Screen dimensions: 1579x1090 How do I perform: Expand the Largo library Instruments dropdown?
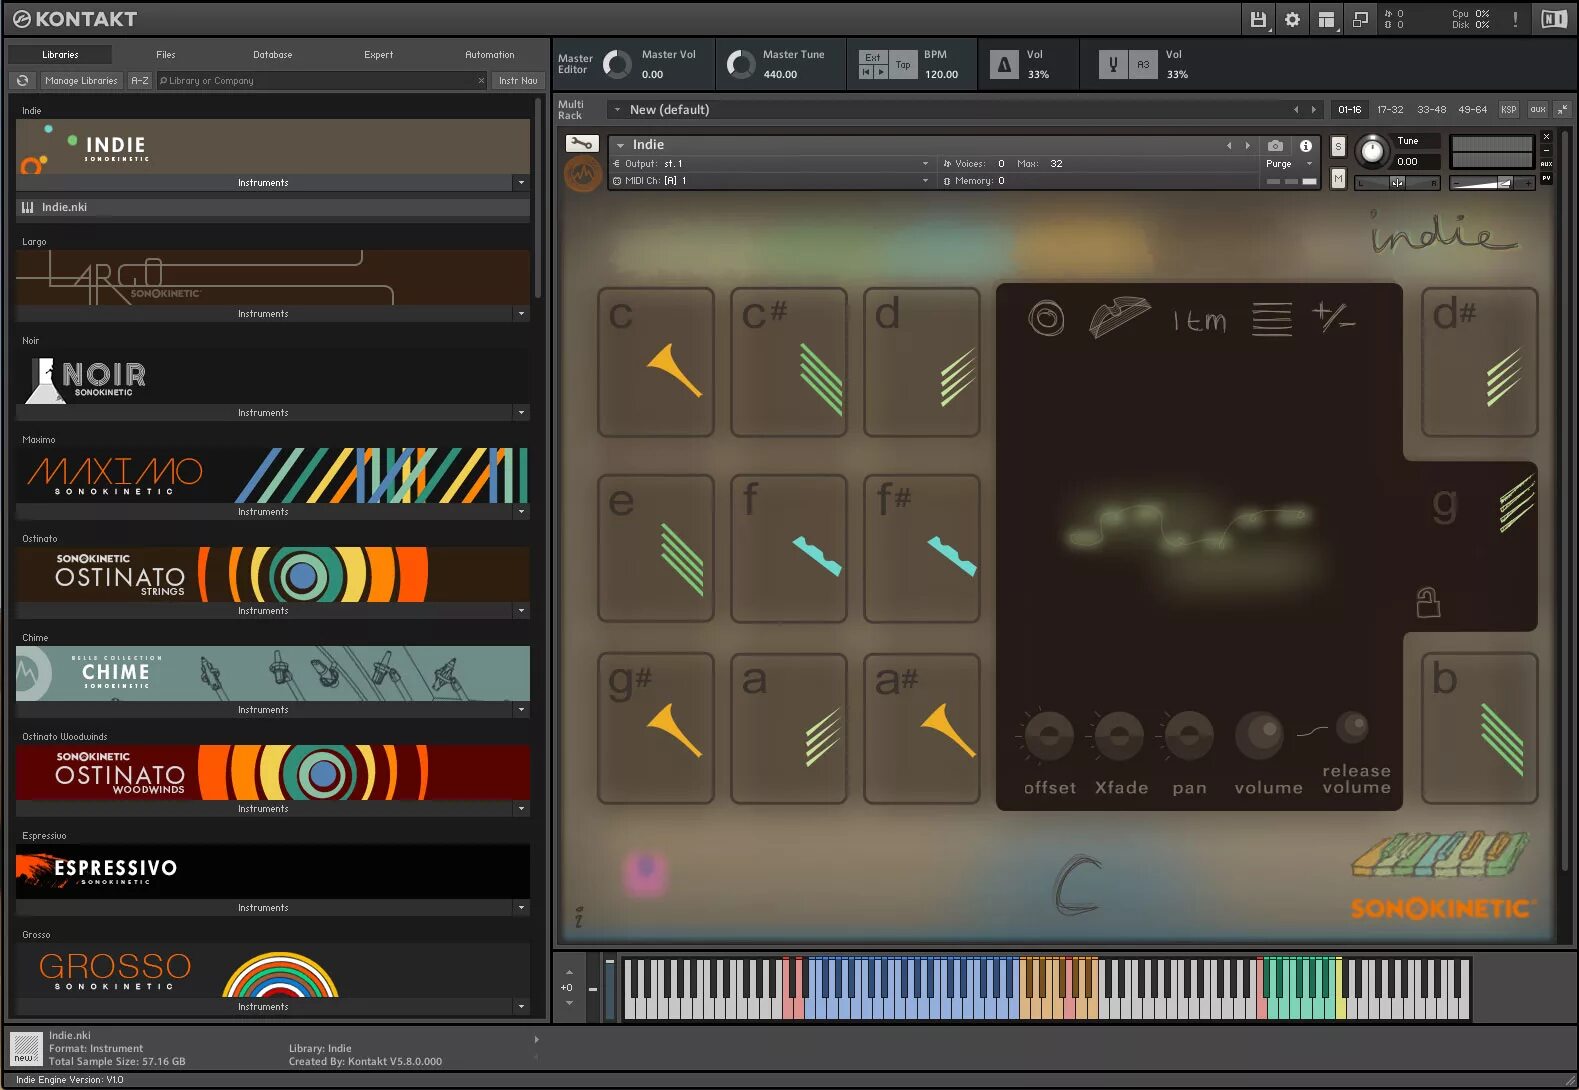click(x=521, y=313)
